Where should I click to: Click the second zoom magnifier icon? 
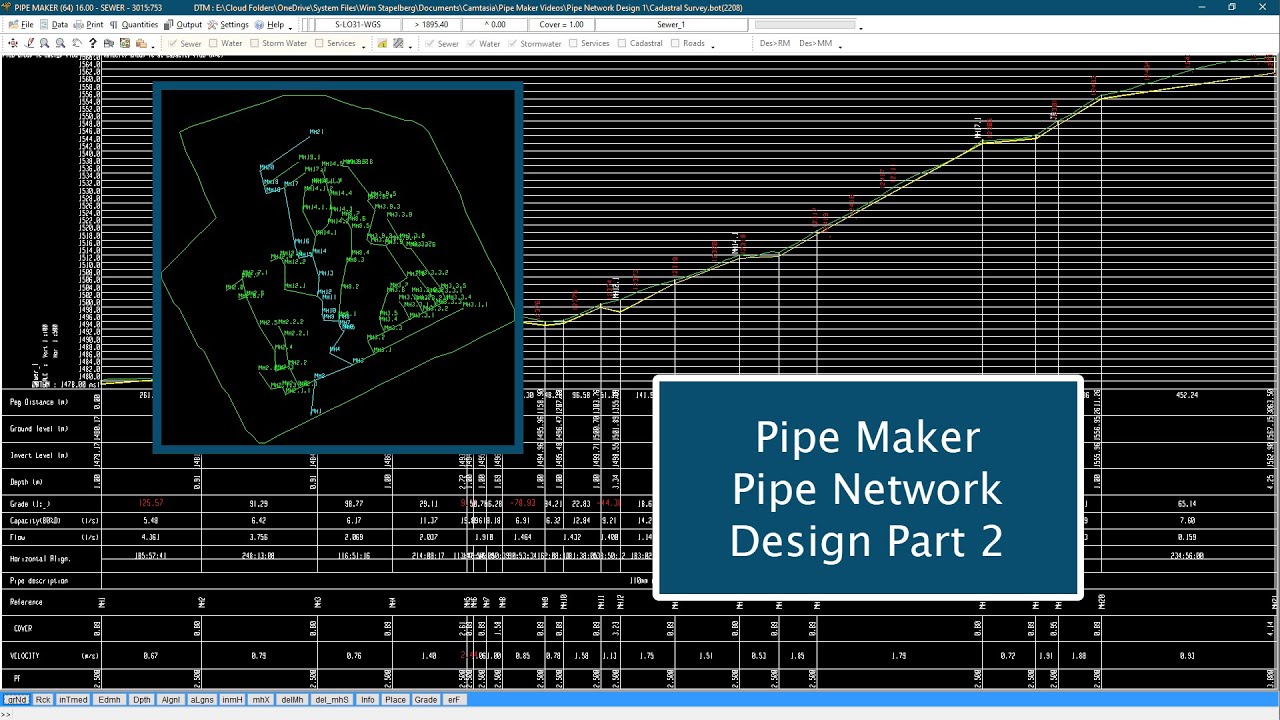(61, 43)
